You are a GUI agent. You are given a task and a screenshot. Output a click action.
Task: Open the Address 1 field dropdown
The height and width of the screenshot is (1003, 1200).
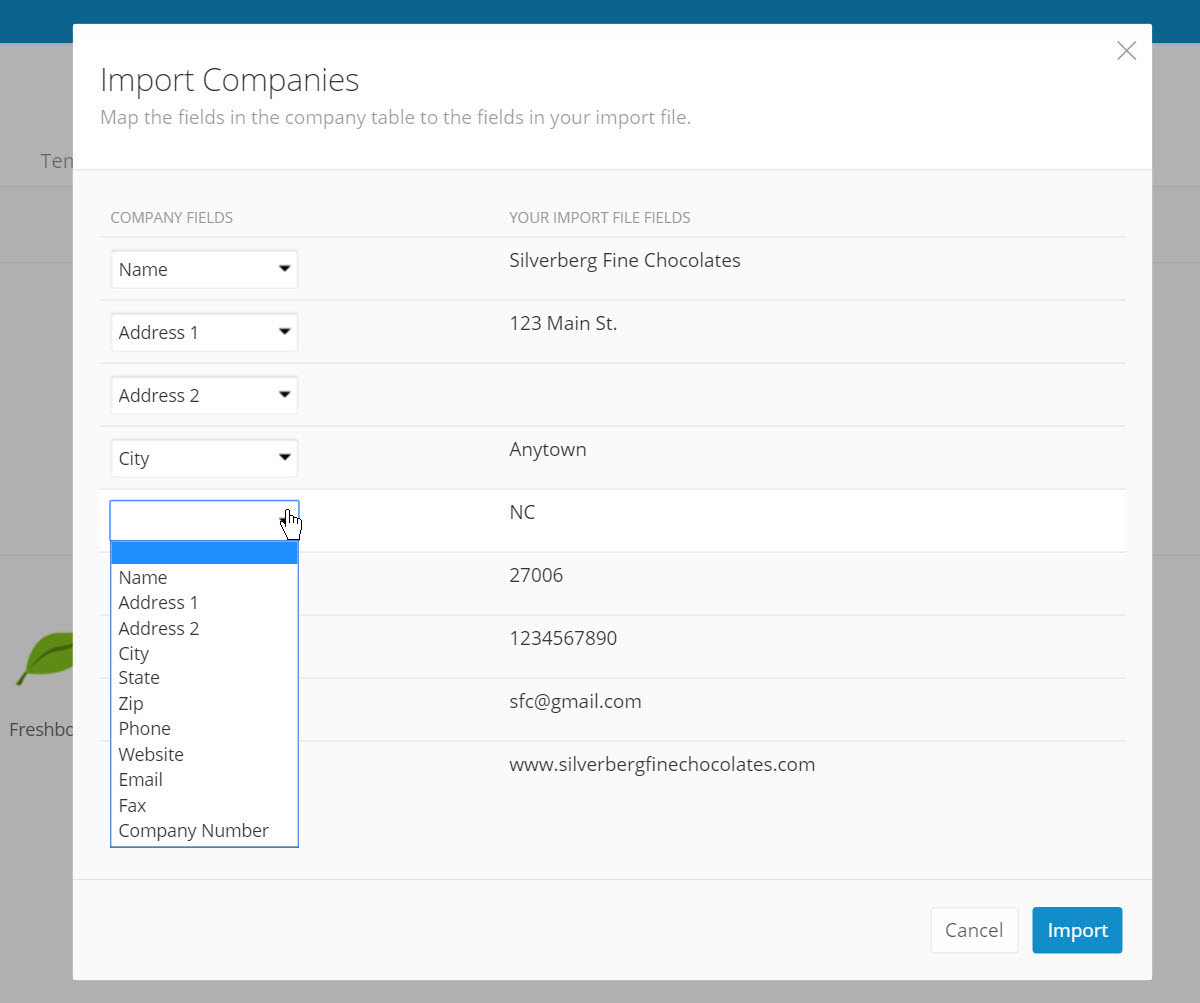pyautogui.click(x=204, y=332)
